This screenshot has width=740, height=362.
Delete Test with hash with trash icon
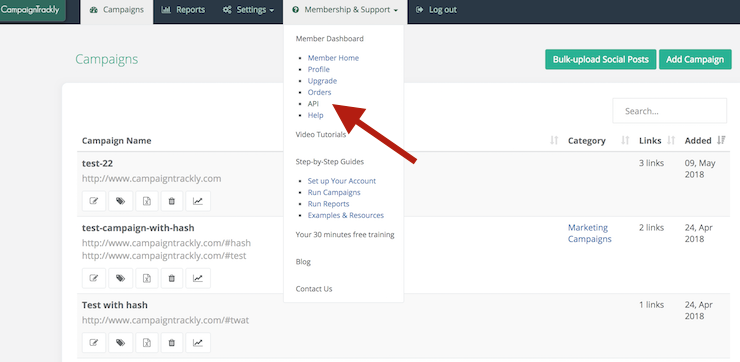(x=172, y=343)
